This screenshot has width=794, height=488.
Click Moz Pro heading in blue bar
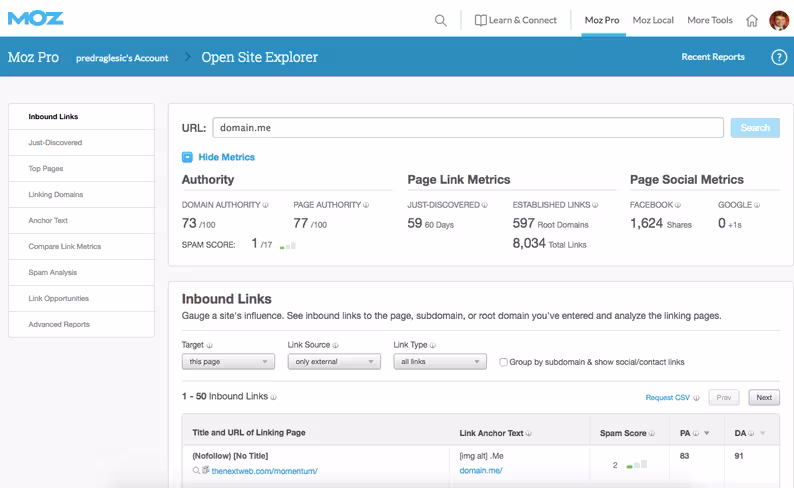point(33,57)
